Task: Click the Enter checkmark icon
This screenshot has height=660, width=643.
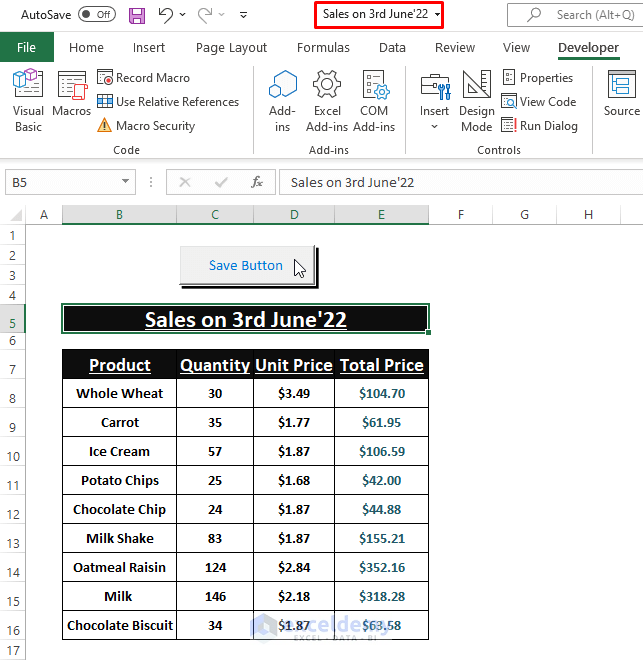Action: (x=221, y=182)
